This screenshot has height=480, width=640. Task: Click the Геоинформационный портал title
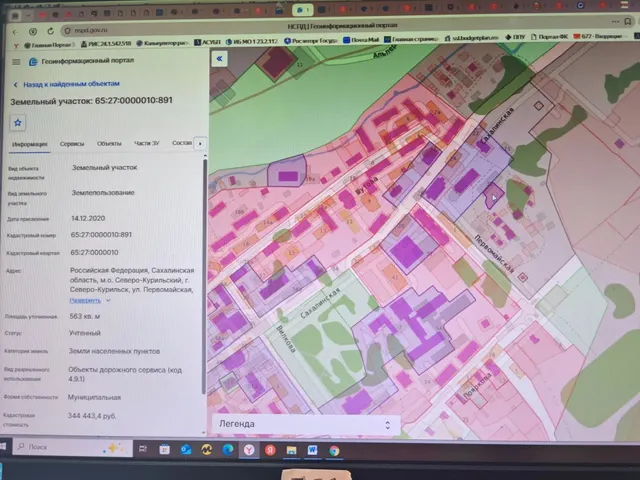87,60
